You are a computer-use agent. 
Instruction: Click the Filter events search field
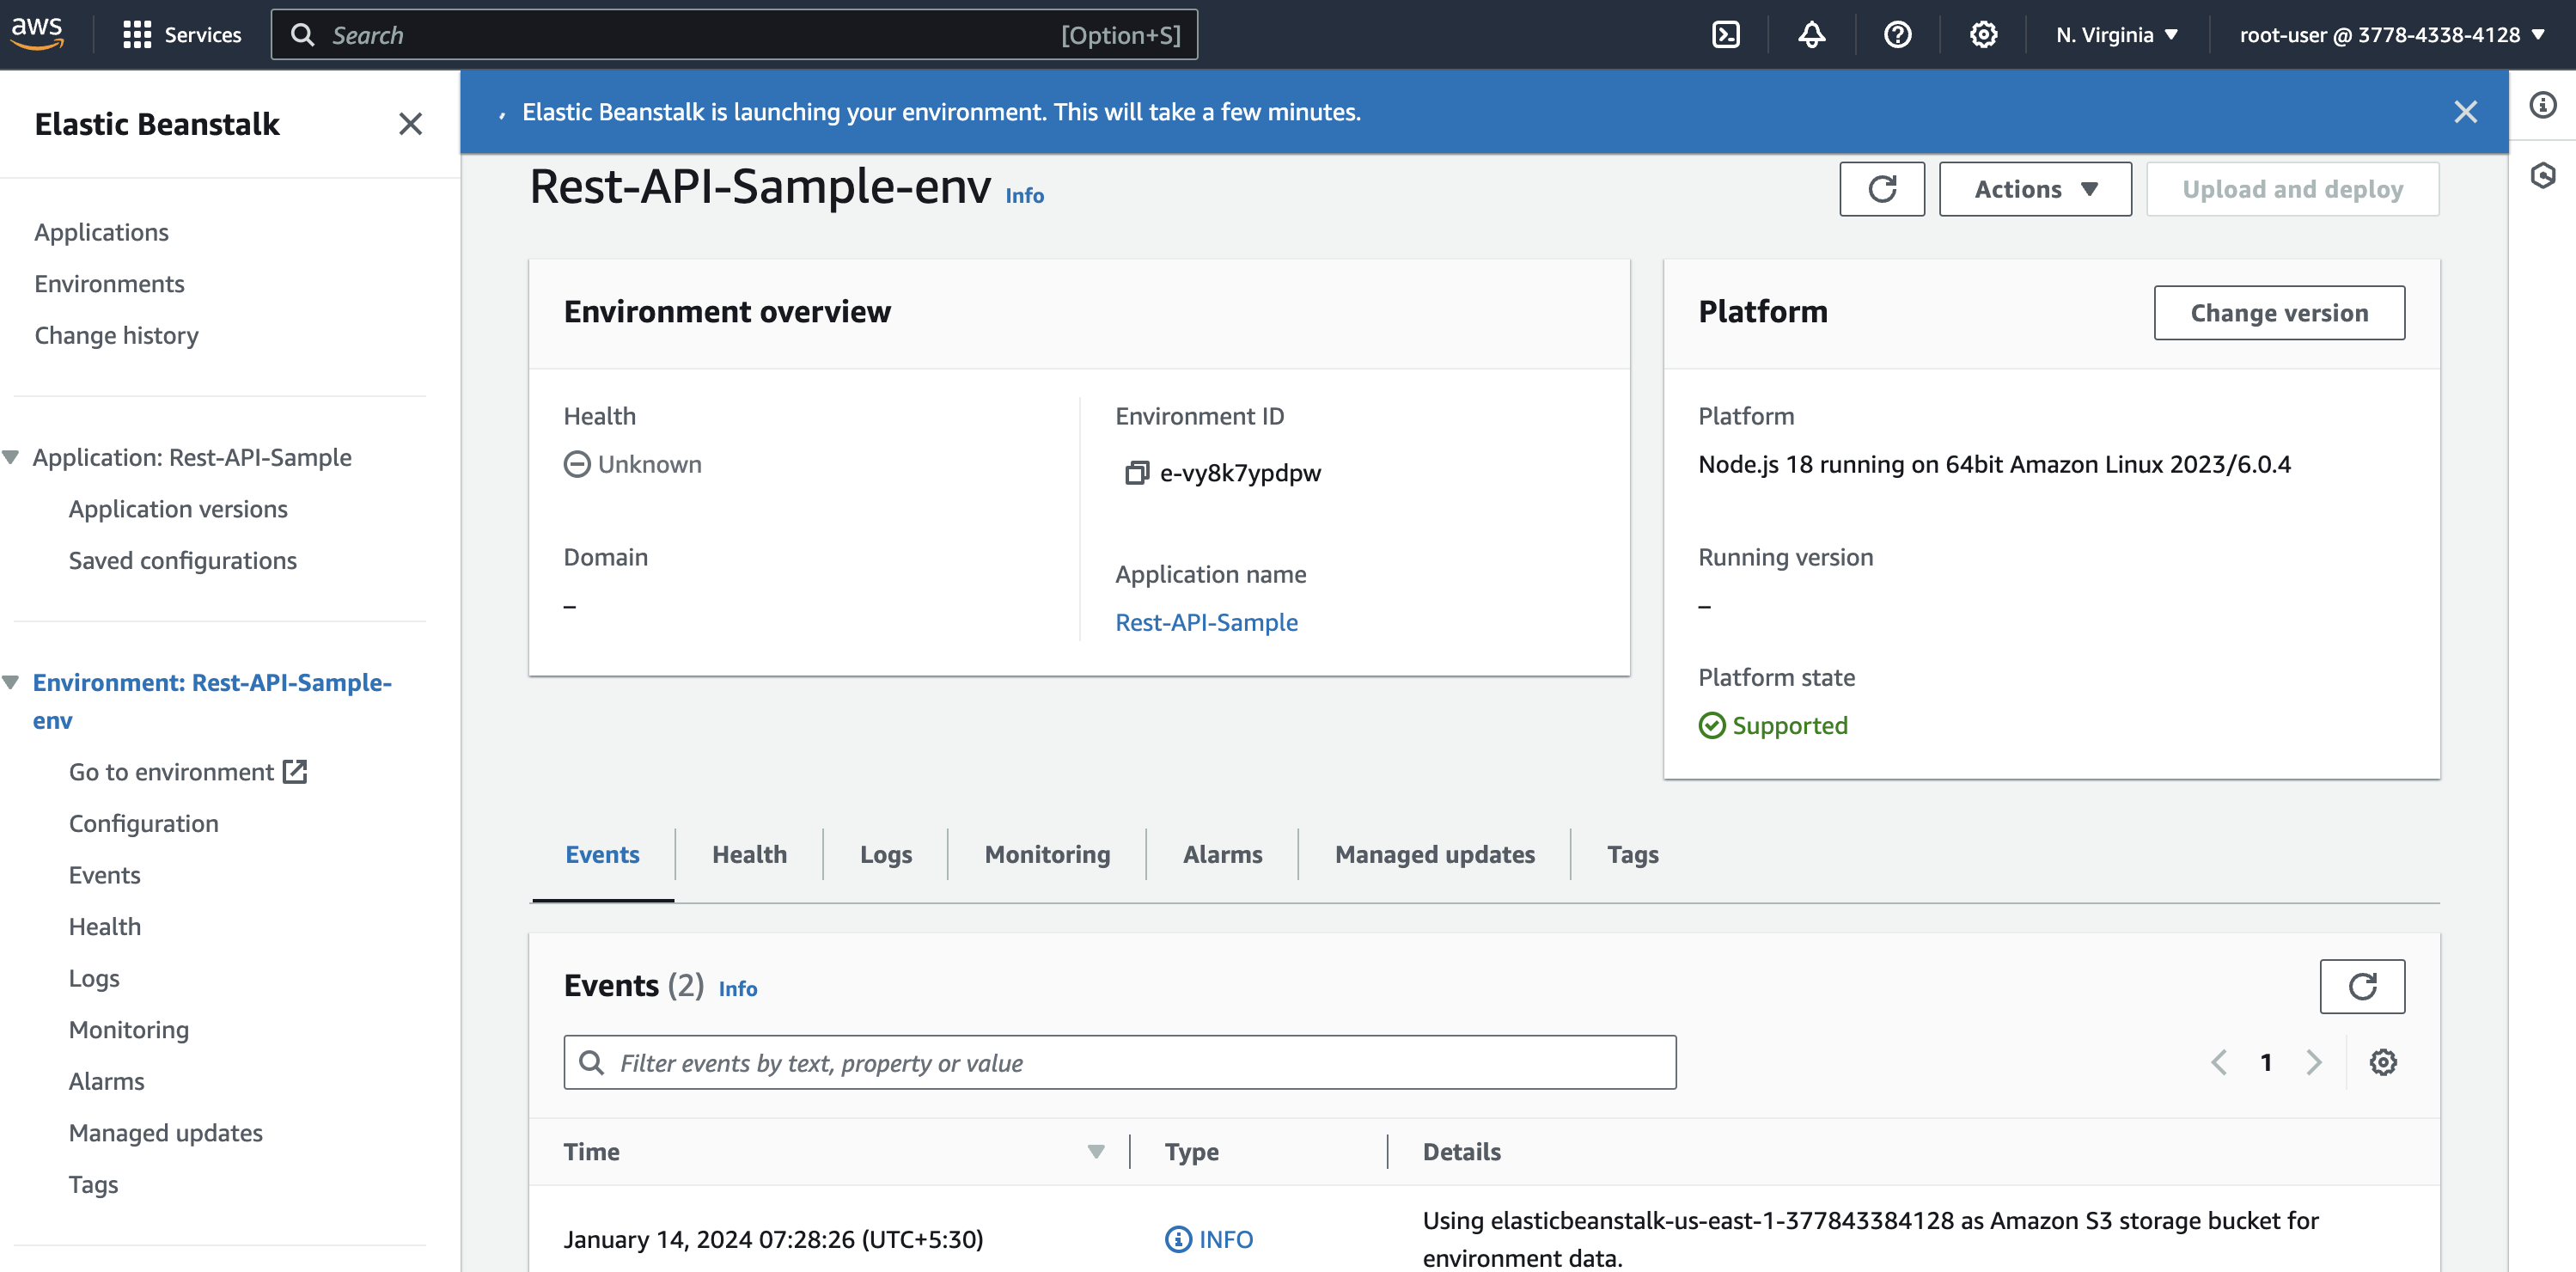[1119, 1062]
